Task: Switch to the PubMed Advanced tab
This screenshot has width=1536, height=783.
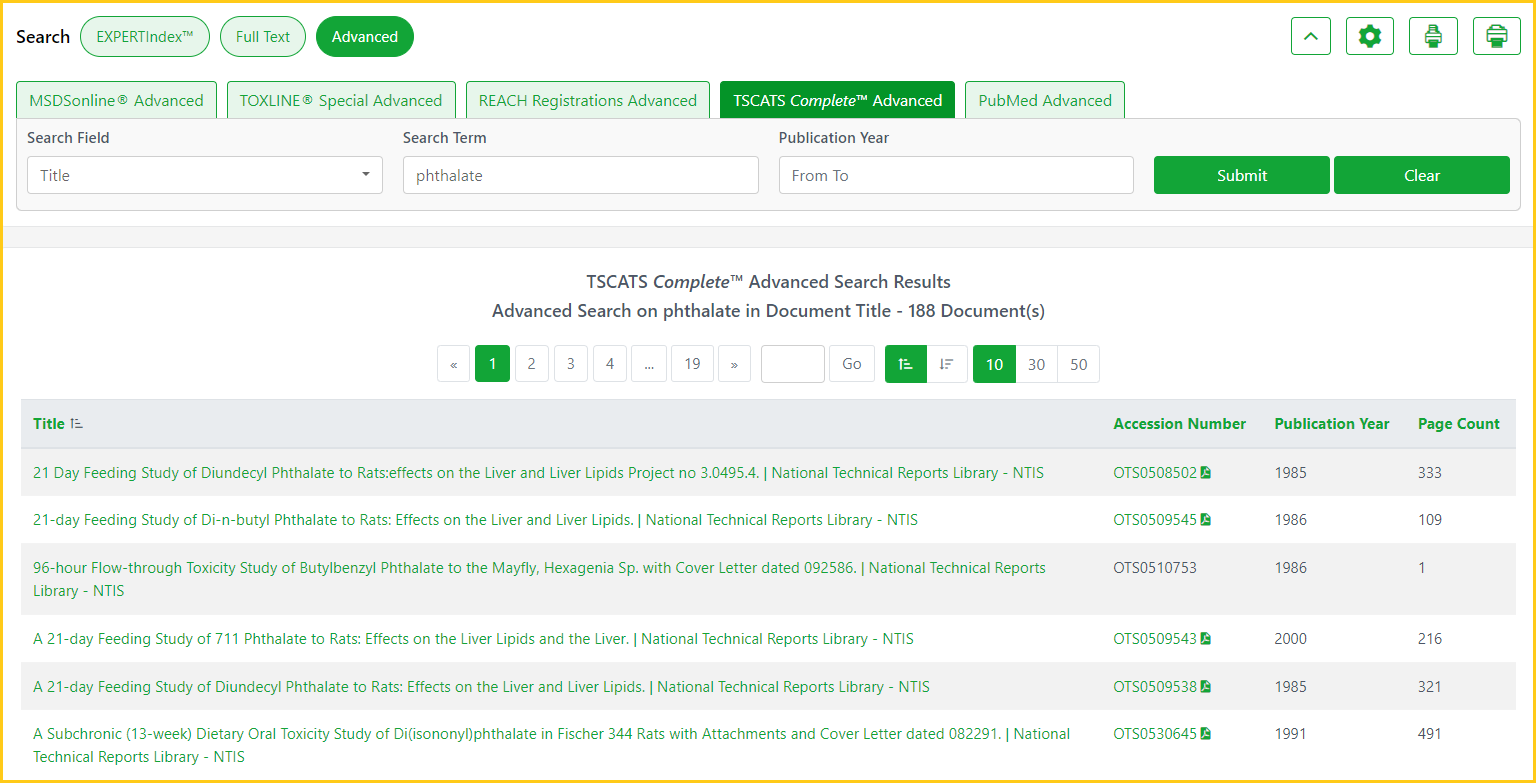Action: [x=1044, y=100]
